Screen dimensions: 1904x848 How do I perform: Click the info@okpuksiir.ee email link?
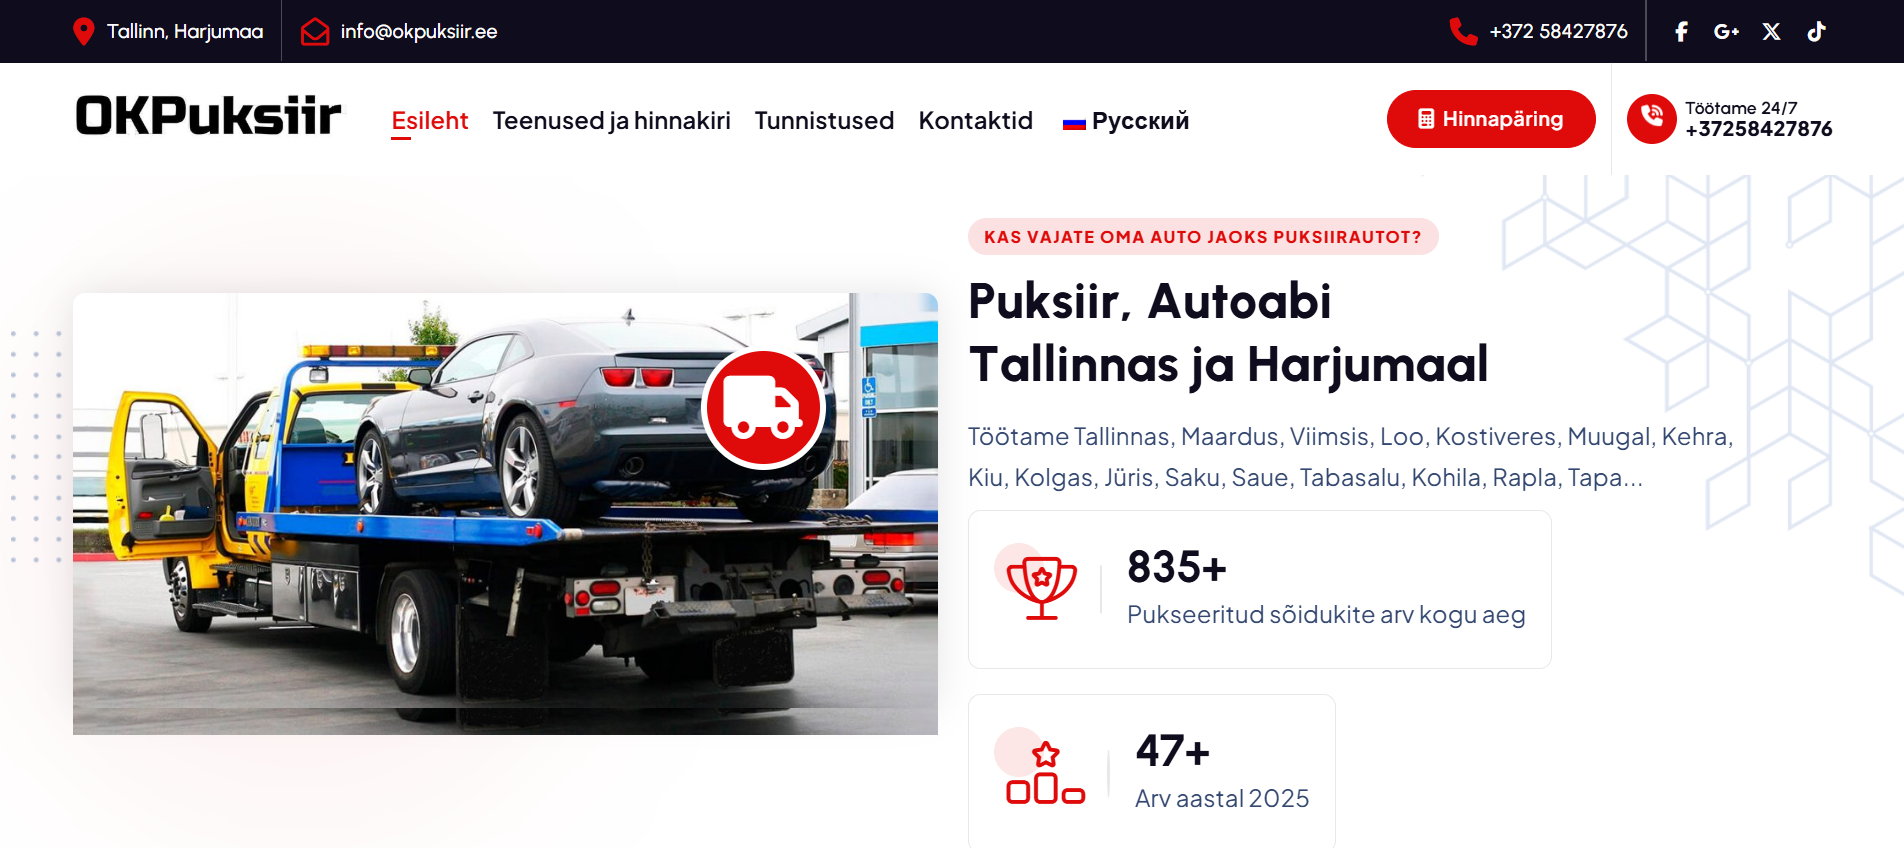pos(419,32)
